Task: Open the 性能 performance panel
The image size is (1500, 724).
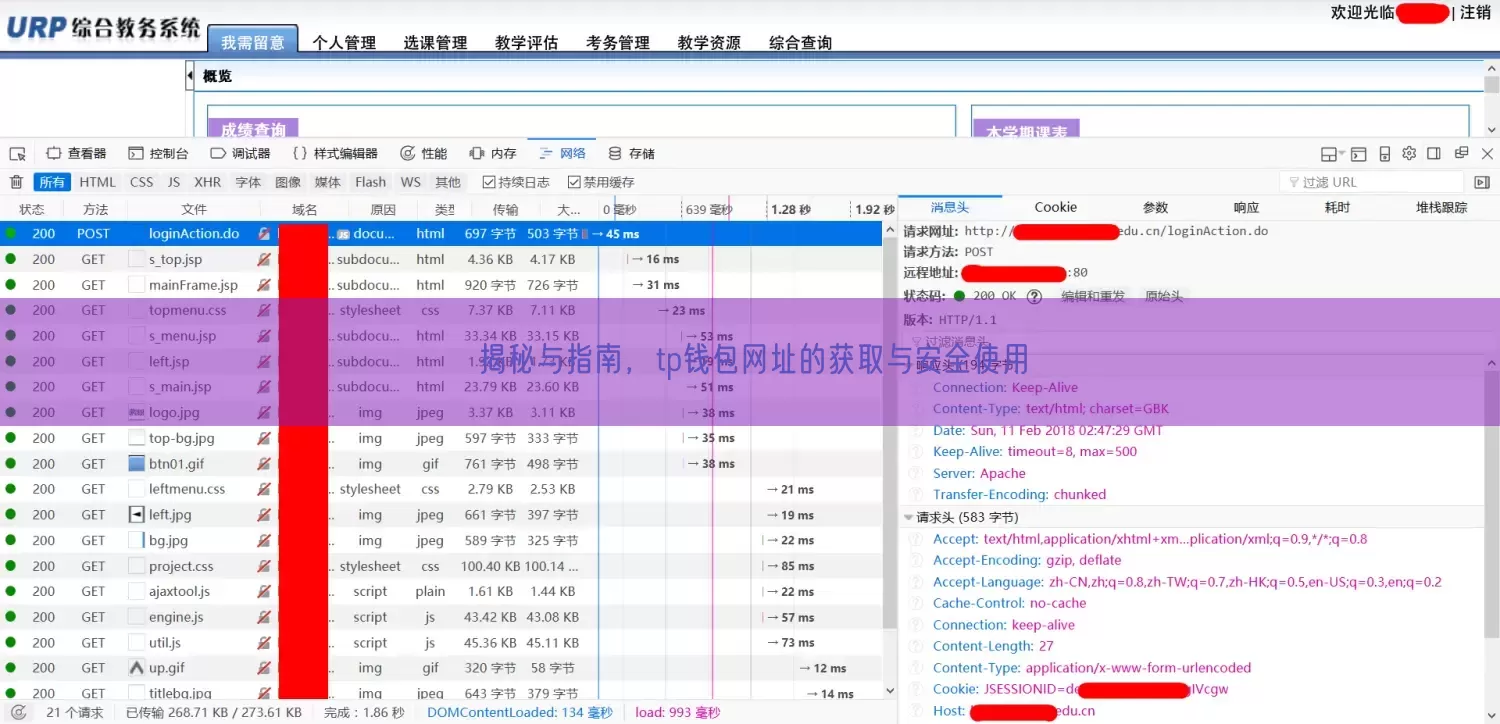Action: pos(423,154)
